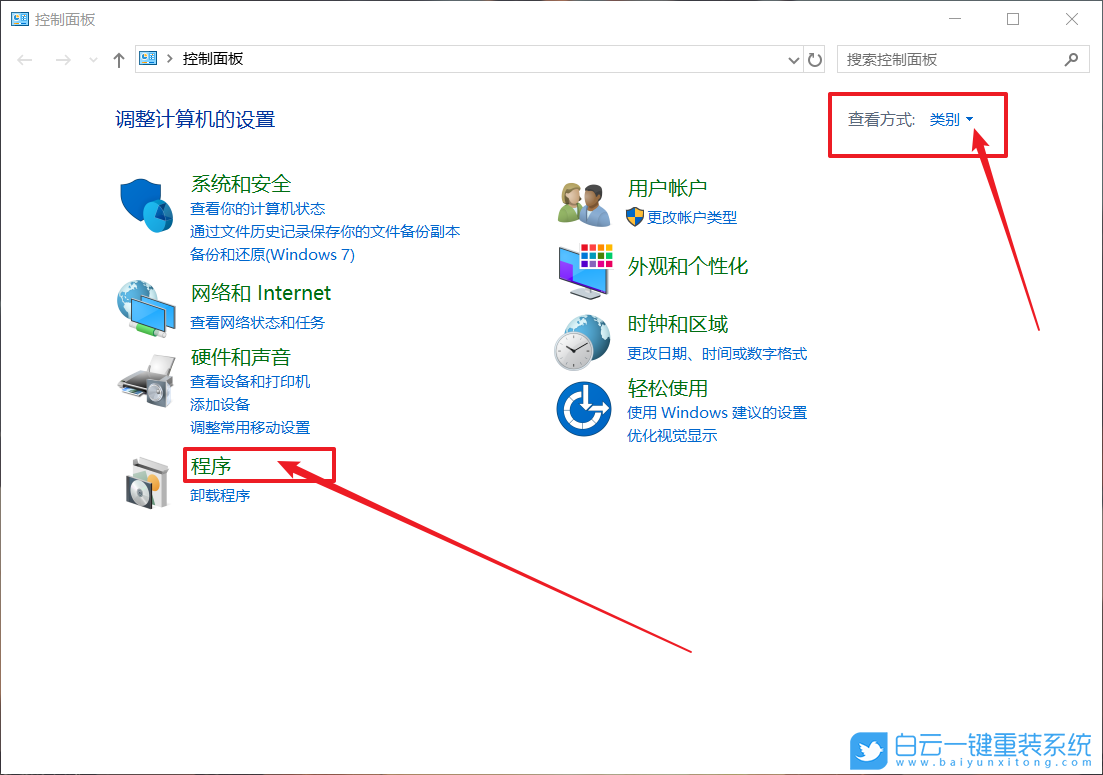Image resolution: width=1103 pixels, height=775 pixels.
Task: Open the 外观和个性化 display icon
Action: tap(583, 270)
